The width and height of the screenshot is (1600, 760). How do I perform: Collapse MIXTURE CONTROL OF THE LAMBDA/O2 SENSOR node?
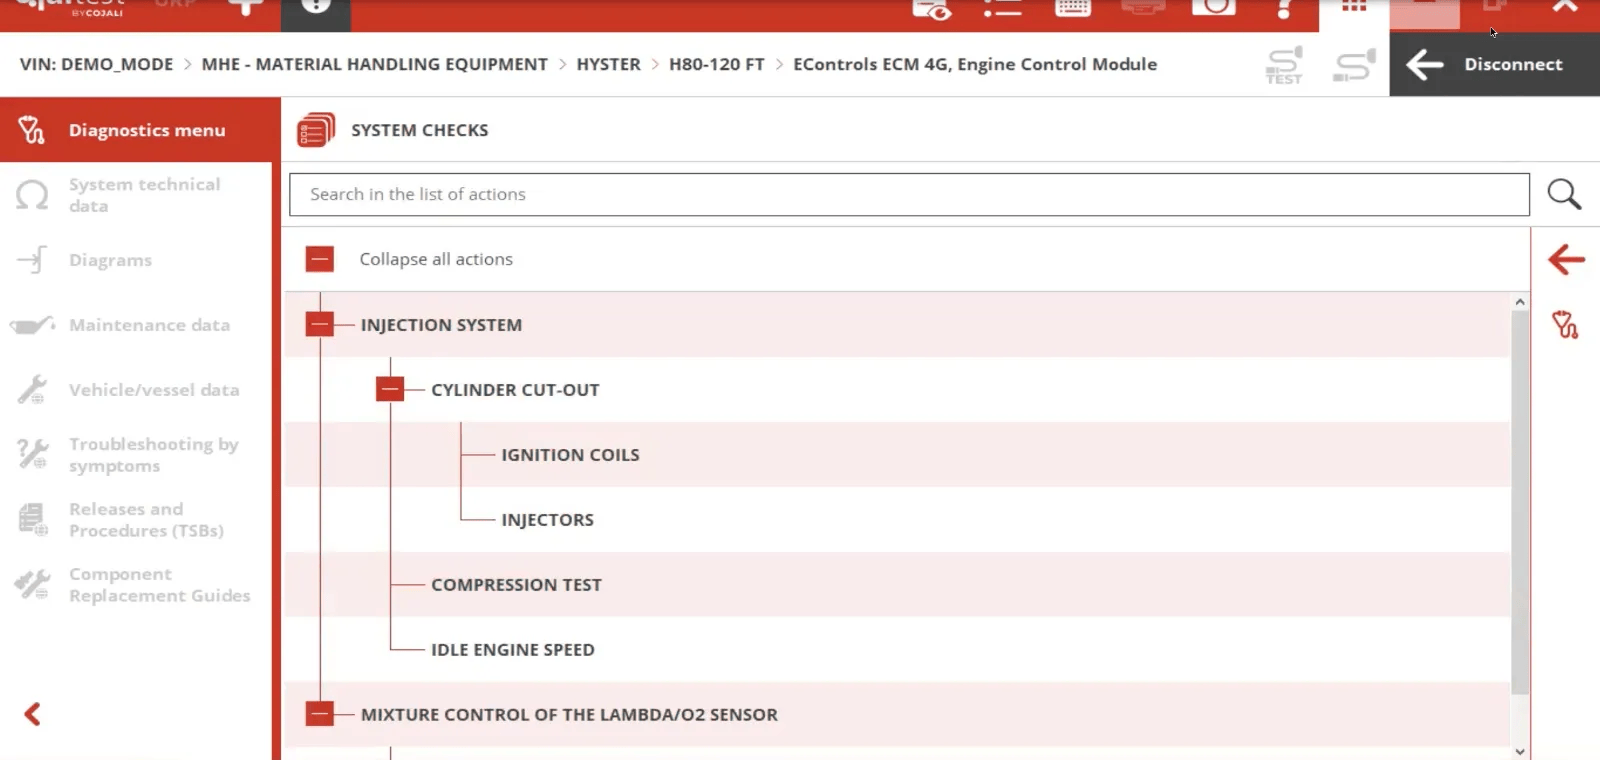[x=320, y=714]
